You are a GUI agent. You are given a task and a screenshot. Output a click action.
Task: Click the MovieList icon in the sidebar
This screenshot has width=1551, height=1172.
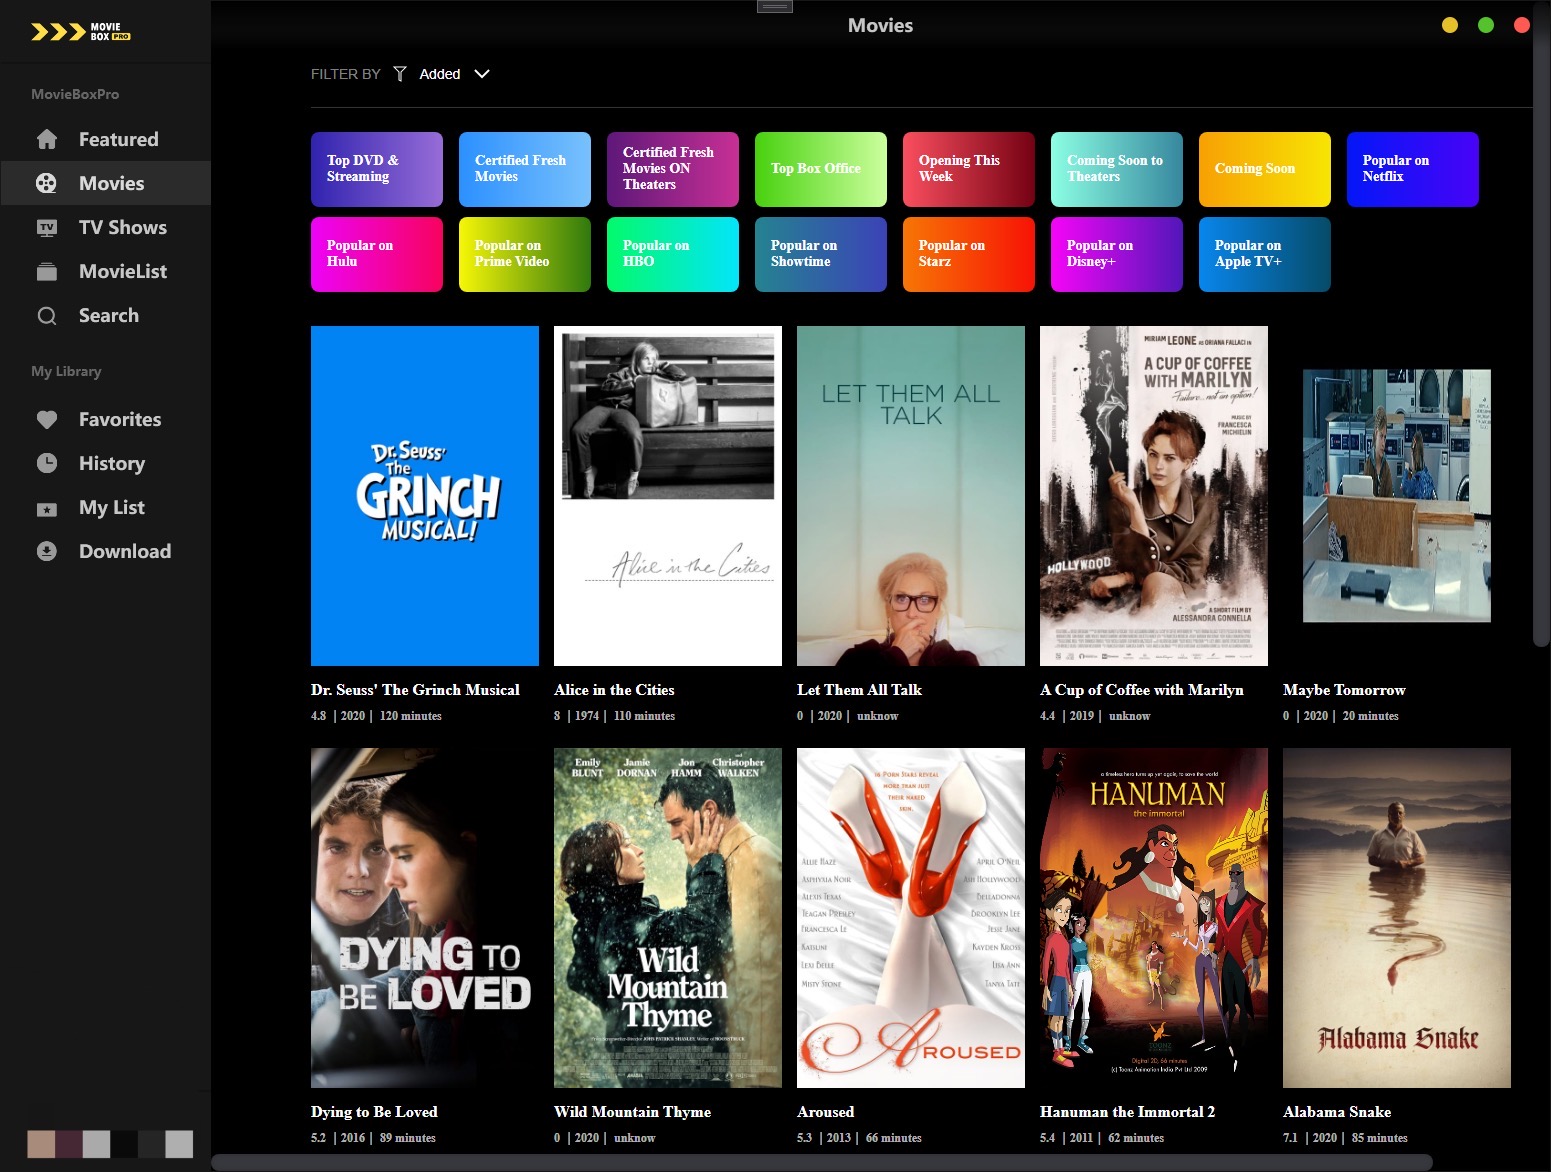[47, 271]
